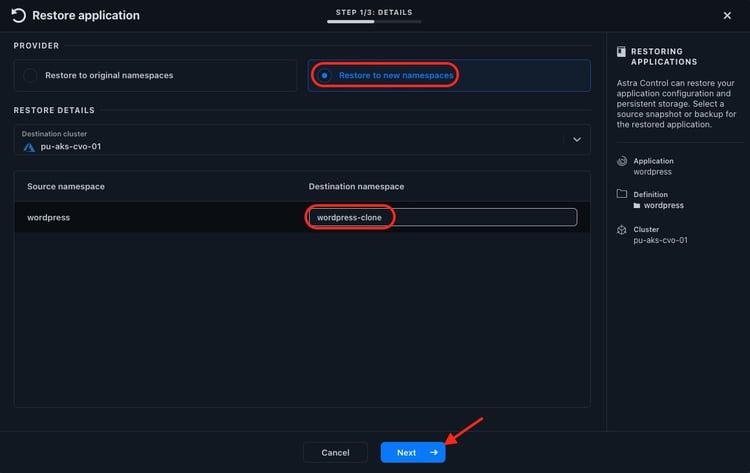Image resolution: width=750 pixels, height=473 pixels.
Task: Select the wordpress source namespace row
Action: [150, 217]
